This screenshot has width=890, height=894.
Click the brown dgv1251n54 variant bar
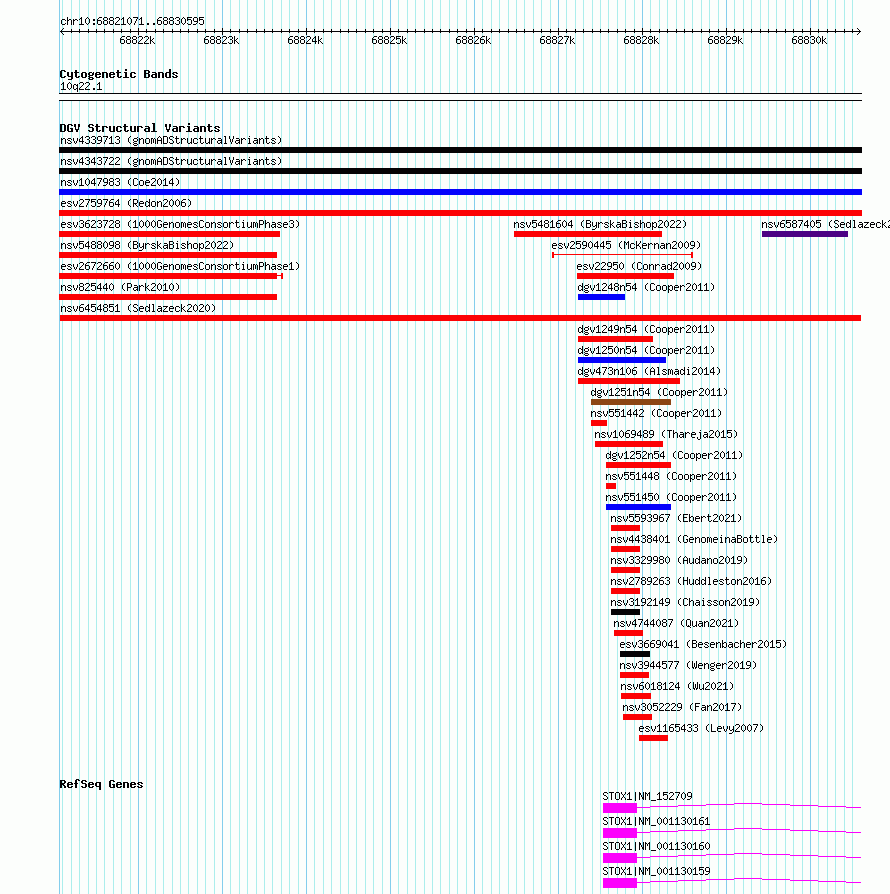click(631, 402)
